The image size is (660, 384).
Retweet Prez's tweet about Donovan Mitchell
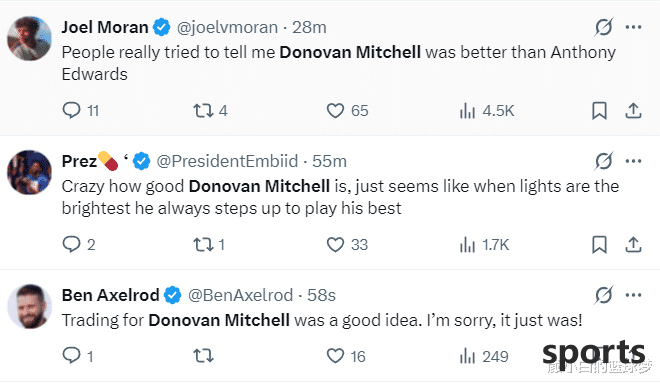click(x=203, y=245)
